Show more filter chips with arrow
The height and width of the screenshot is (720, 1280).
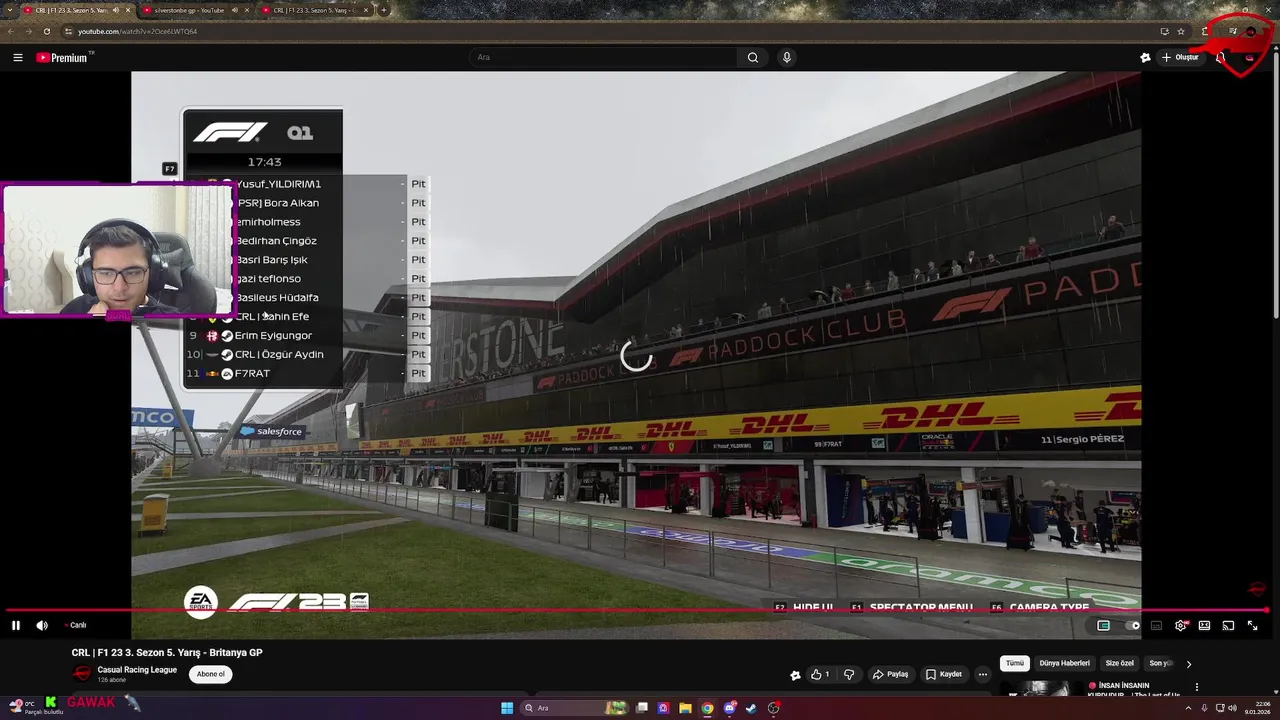tap(1189, 663)
